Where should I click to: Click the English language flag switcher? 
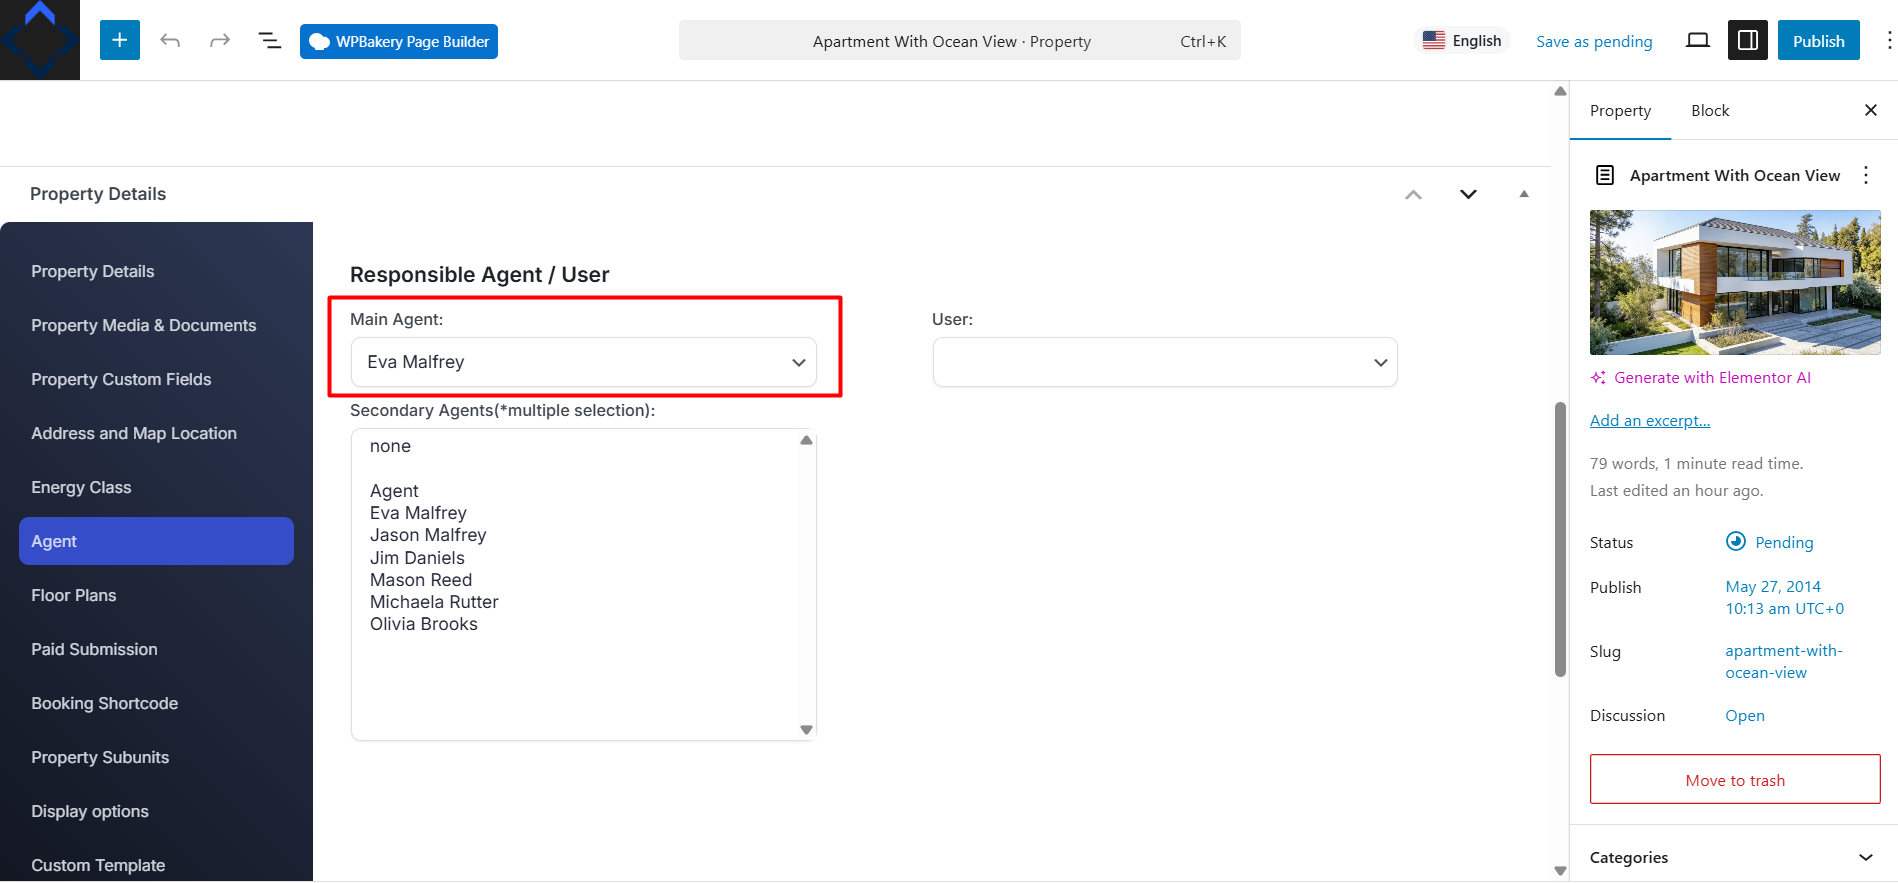coord(1462,40)
